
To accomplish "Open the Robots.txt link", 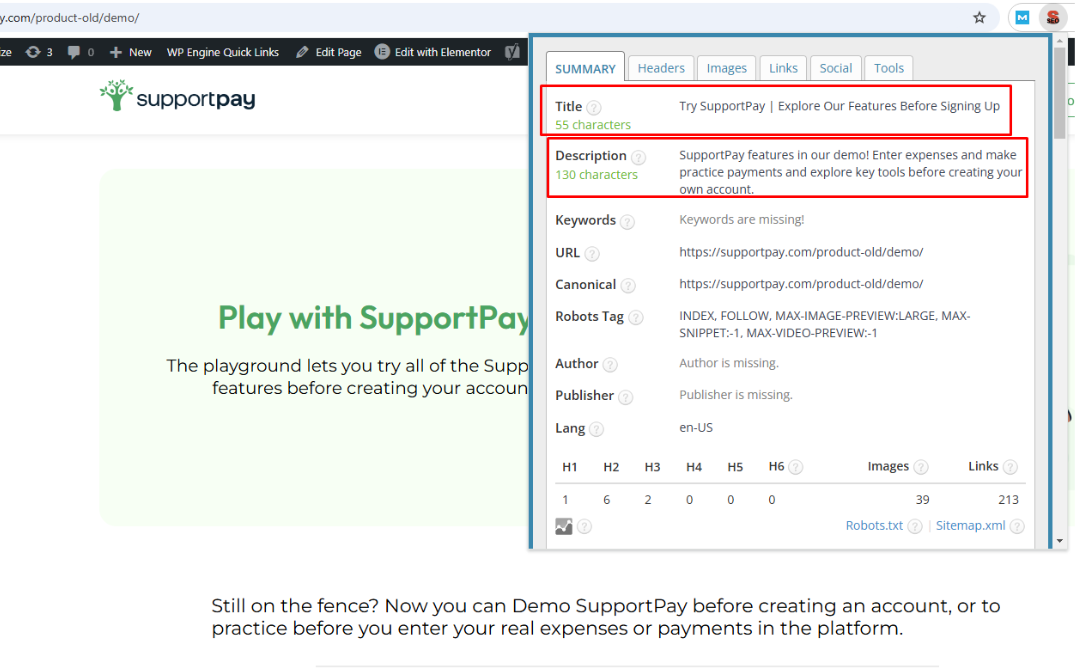I will pyautogui.click(x=873, y=525).
